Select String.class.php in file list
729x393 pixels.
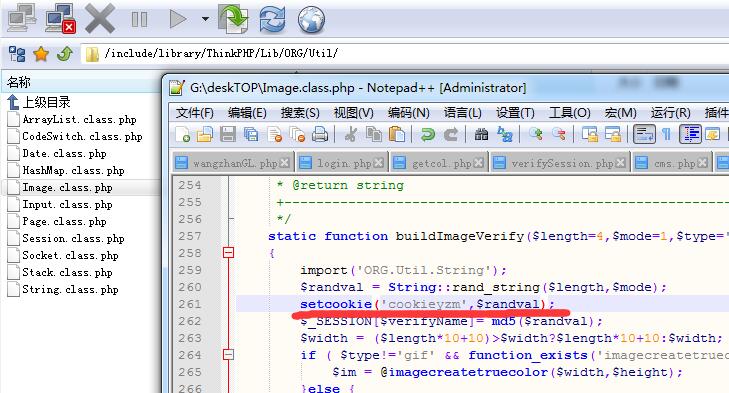click(x=63, y=289)
